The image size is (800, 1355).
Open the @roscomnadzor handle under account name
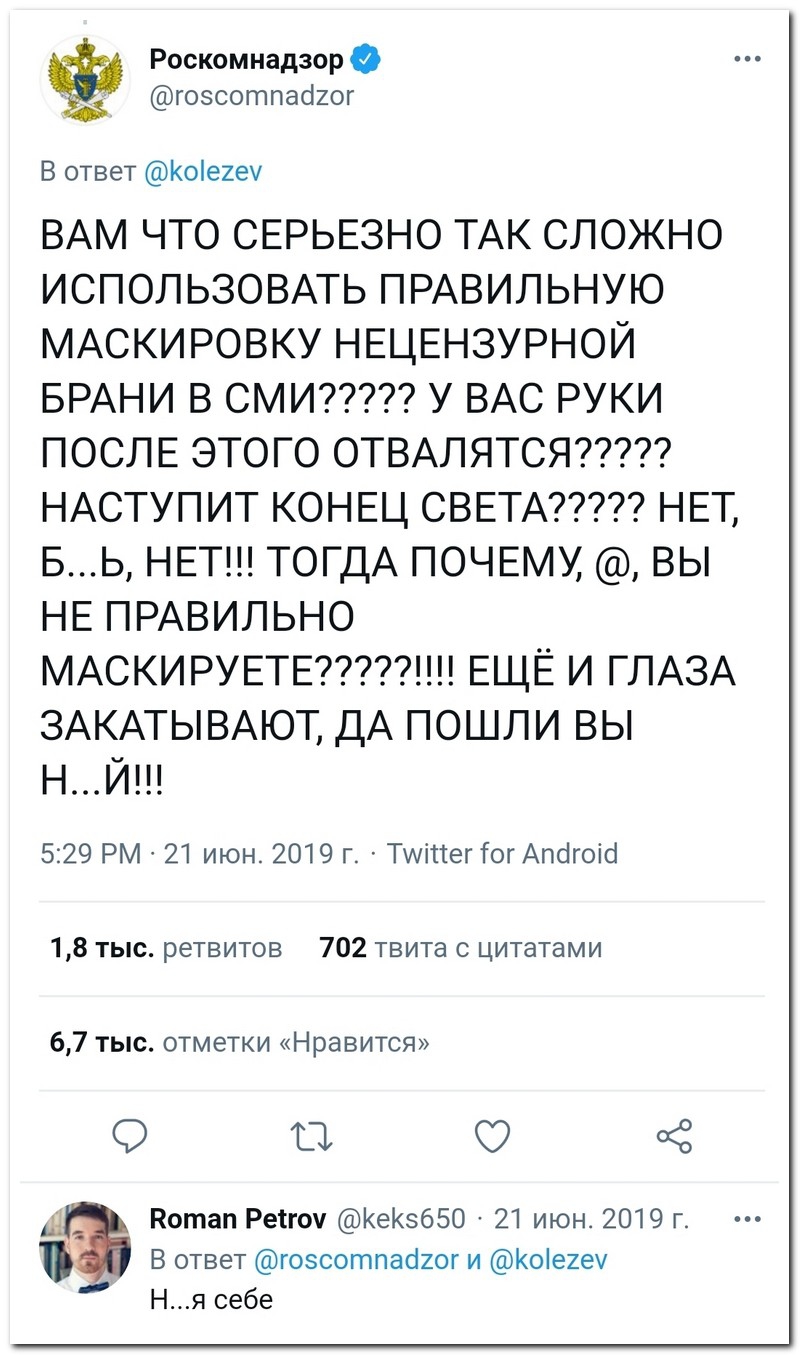click(x=251, y=95)
